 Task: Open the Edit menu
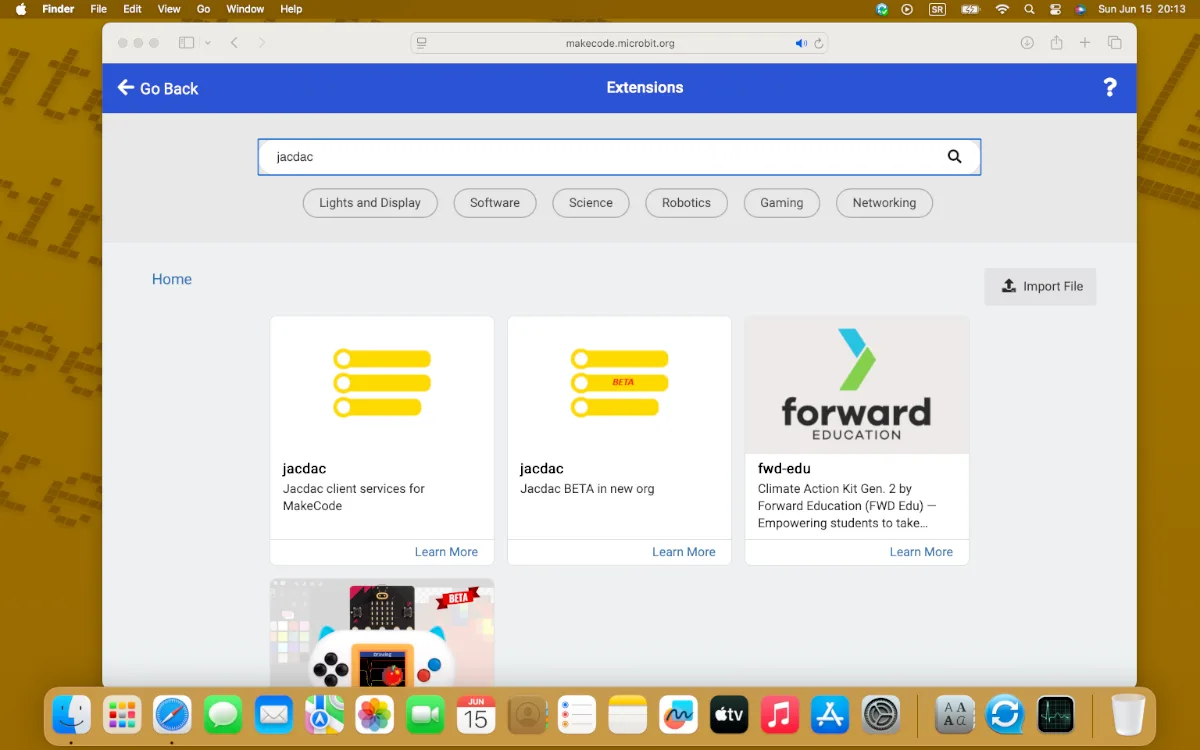132,9
